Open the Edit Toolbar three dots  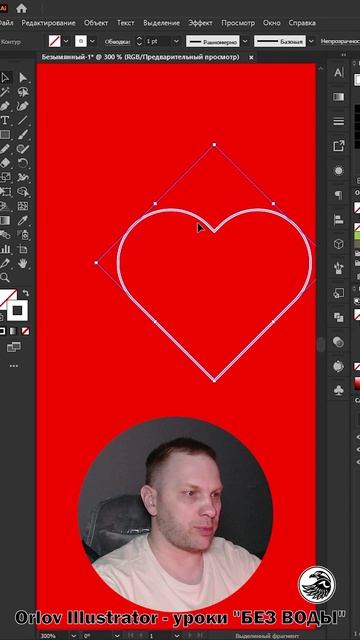click(x=13, y=366)
